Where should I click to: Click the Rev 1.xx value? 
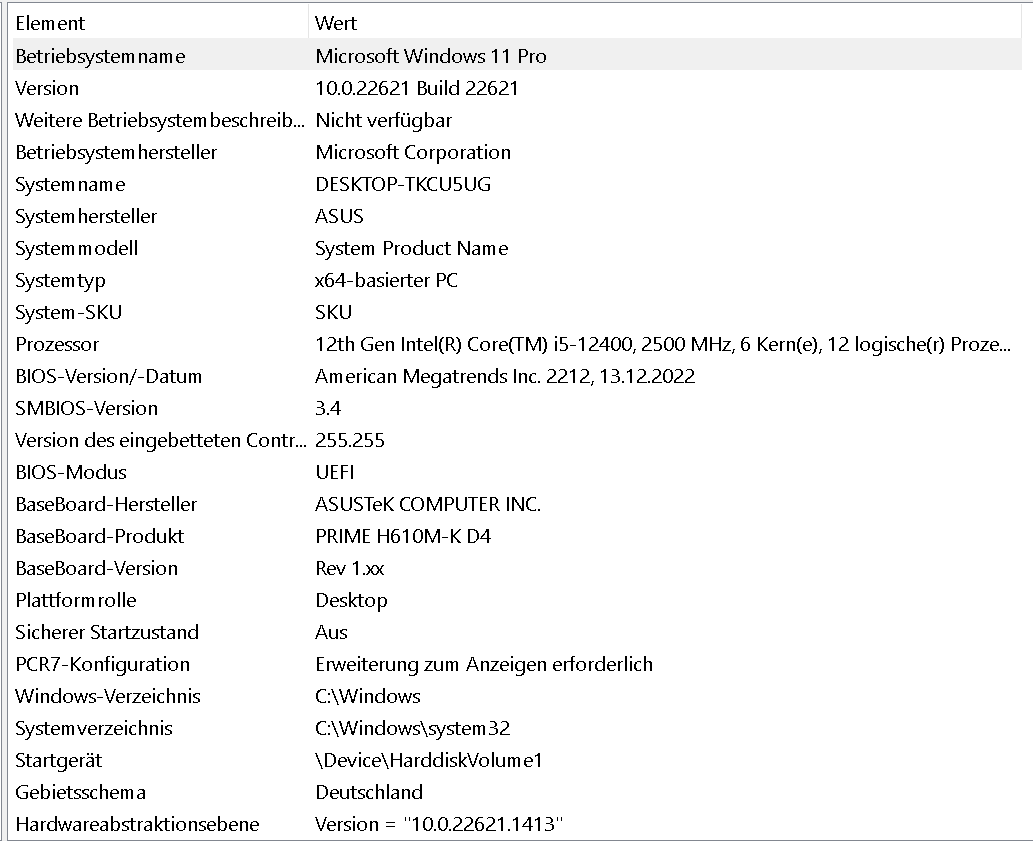coord(350,568)
